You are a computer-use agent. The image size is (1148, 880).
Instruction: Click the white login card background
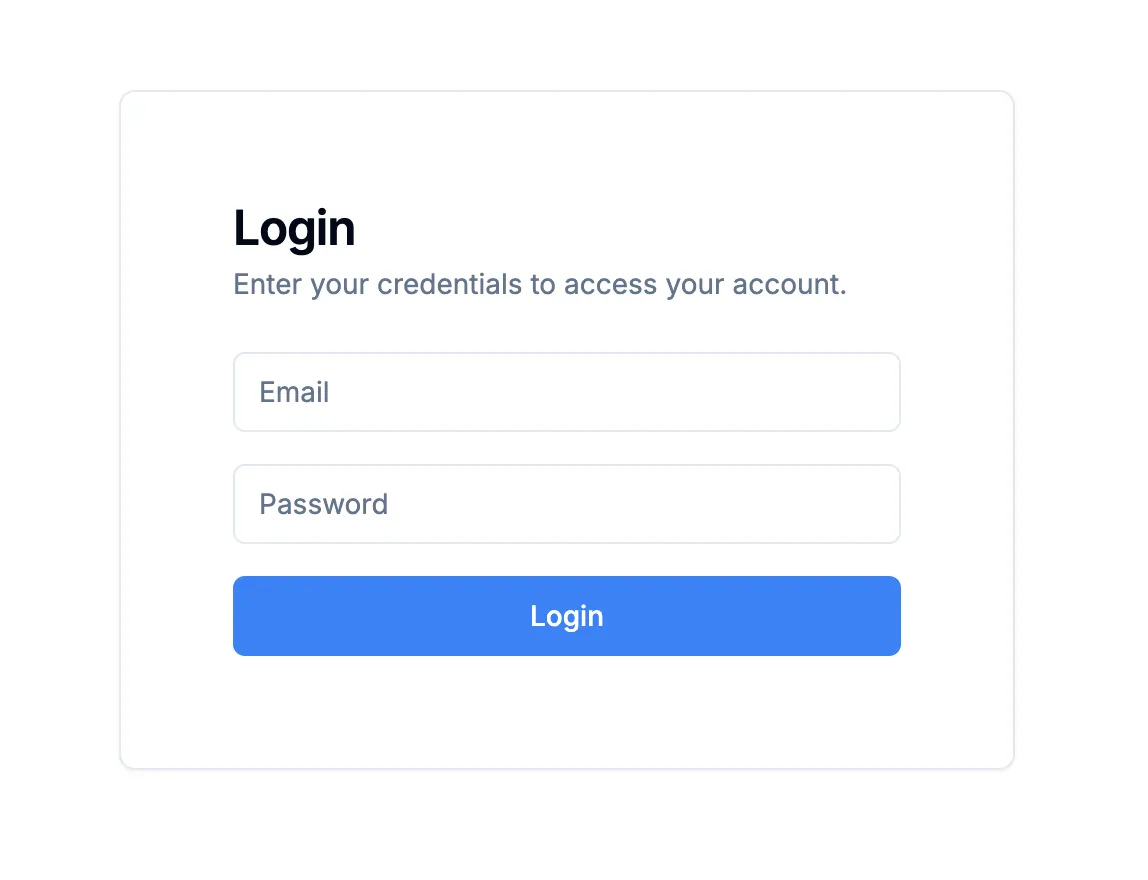[567, 710]
